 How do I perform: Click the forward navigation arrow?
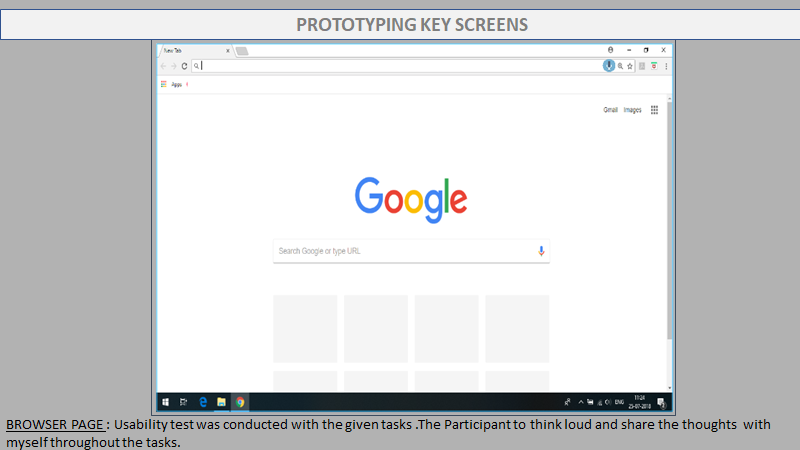click(x=173, y=66)
